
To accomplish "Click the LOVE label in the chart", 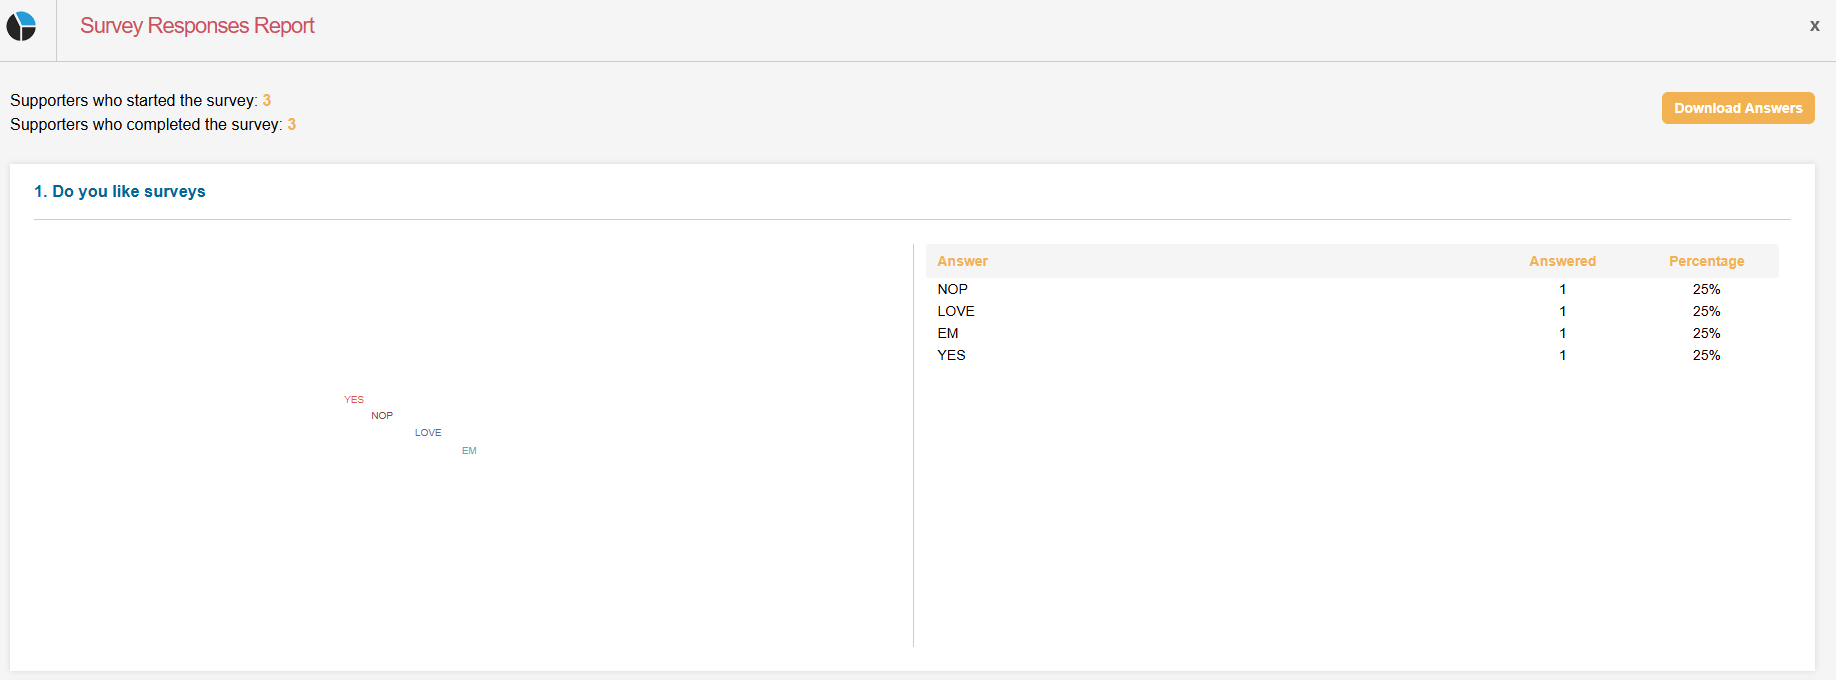I will click(x=428, y=433).
